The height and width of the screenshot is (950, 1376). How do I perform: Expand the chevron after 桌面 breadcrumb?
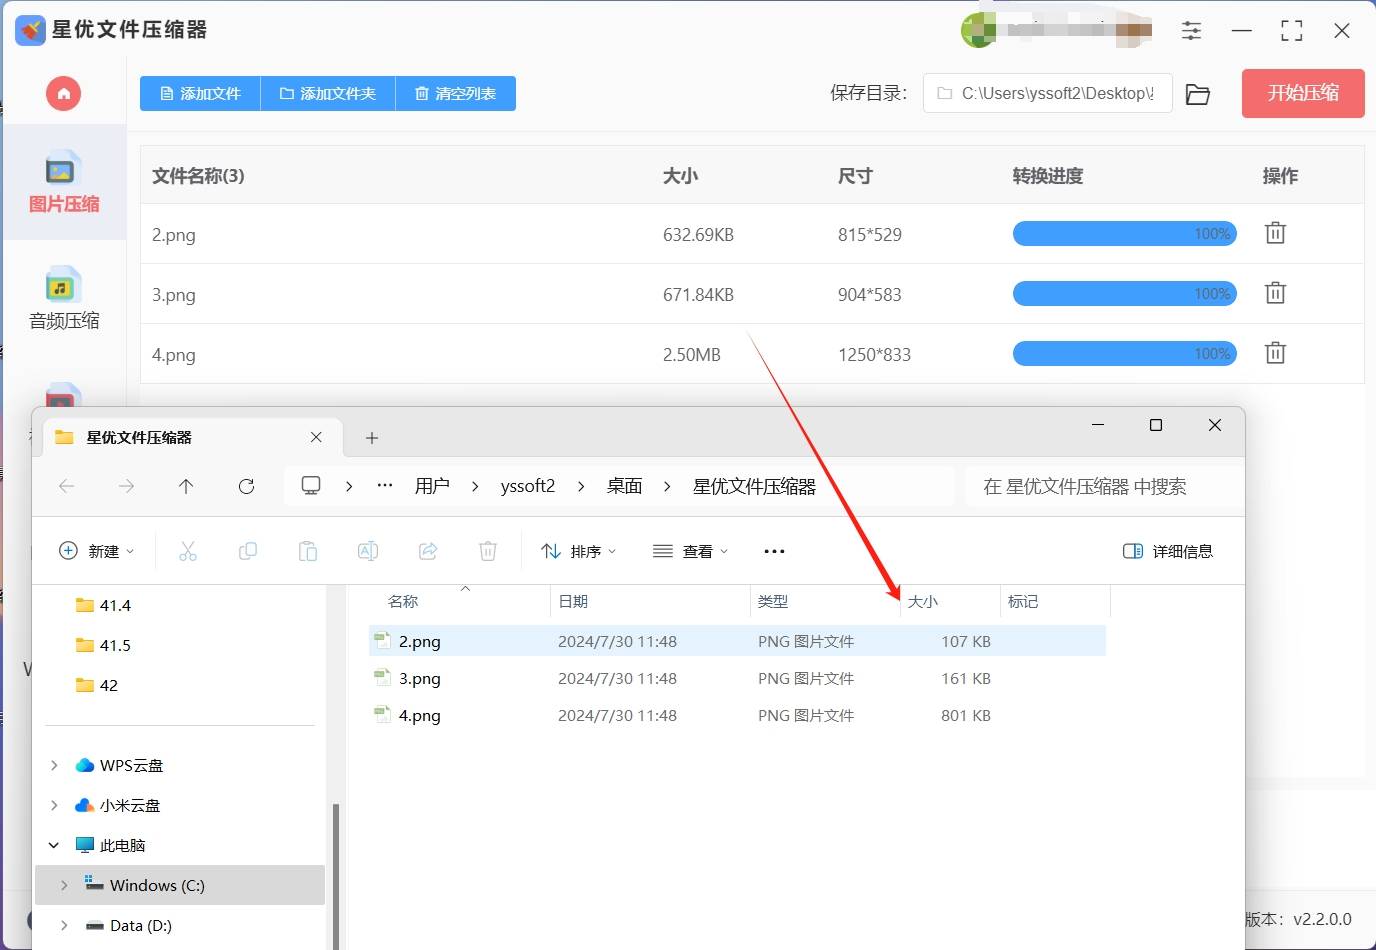[x=667, y=486]
